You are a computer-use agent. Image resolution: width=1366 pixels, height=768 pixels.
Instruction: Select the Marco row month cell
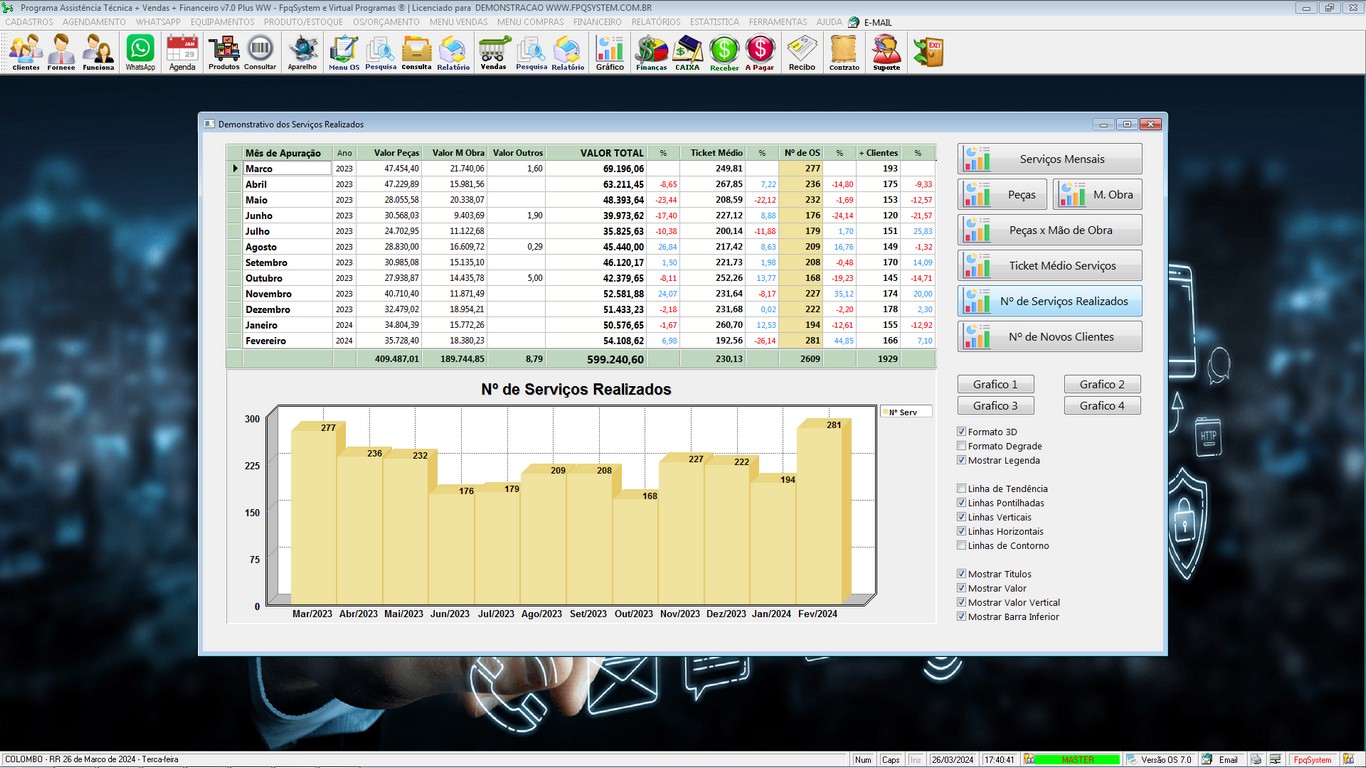[287, 169]
